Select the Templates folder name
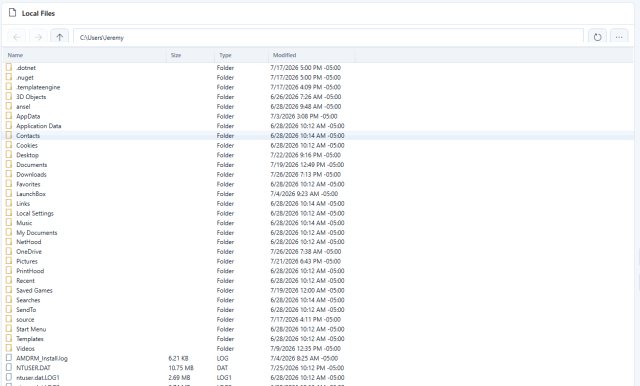Screen dimensions: 640x386 click(x=30, y=339)
